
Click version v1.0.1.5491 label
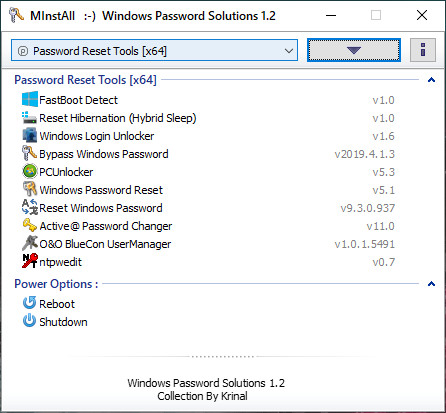(x=365, y=244)
